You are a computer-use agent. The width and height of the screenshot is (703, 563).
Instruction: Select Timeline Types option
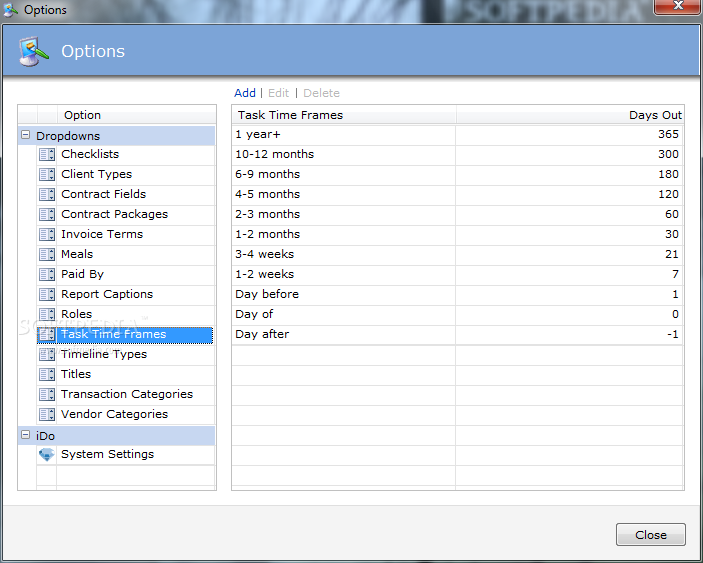[126, 355]
